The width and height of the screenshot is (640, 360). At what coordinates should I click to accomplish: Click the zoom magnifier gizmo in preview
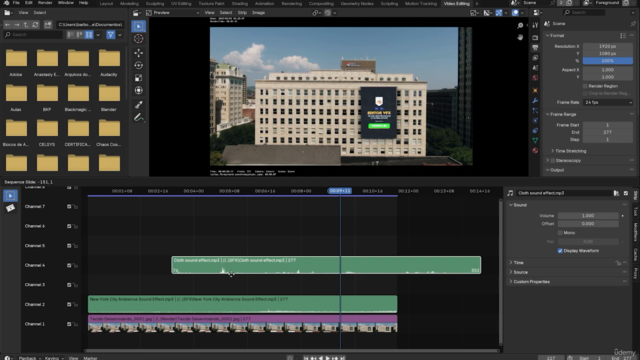point(520,26)
